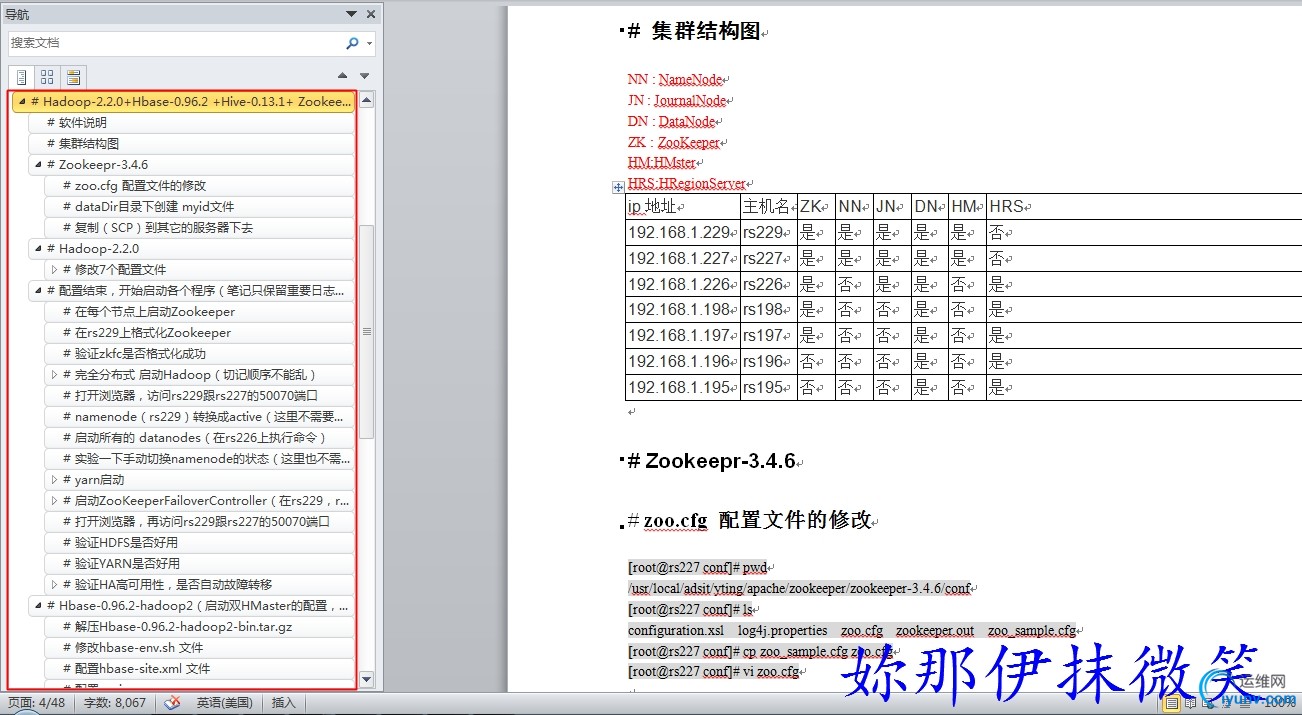Click navigation scrollbar down arrow
Viewport: 1302px width, 715px height.
[366, 680]
